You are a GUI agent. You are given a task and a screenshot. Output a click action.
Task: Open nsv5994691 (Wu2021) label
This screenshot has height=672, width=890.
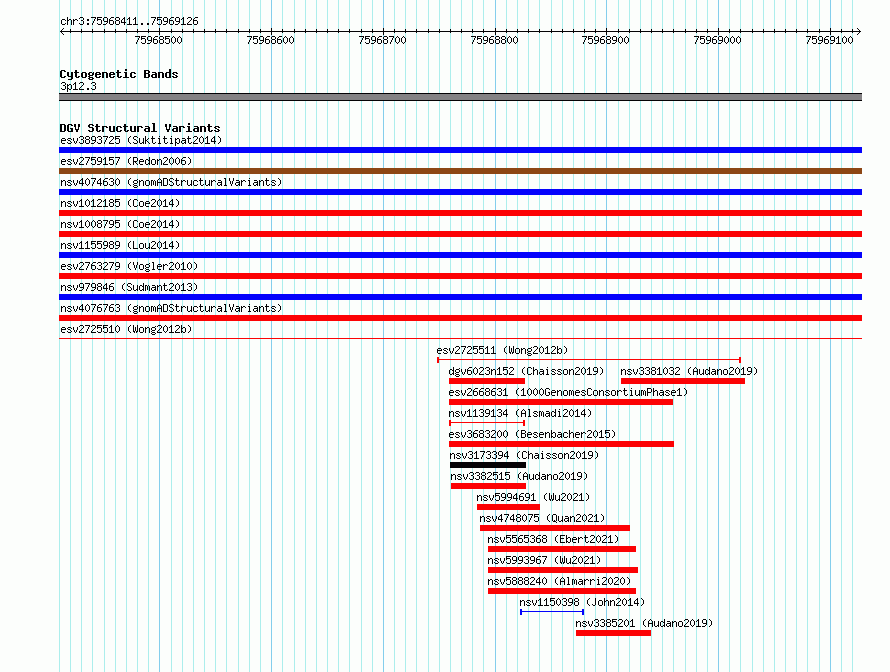(533, 497)
